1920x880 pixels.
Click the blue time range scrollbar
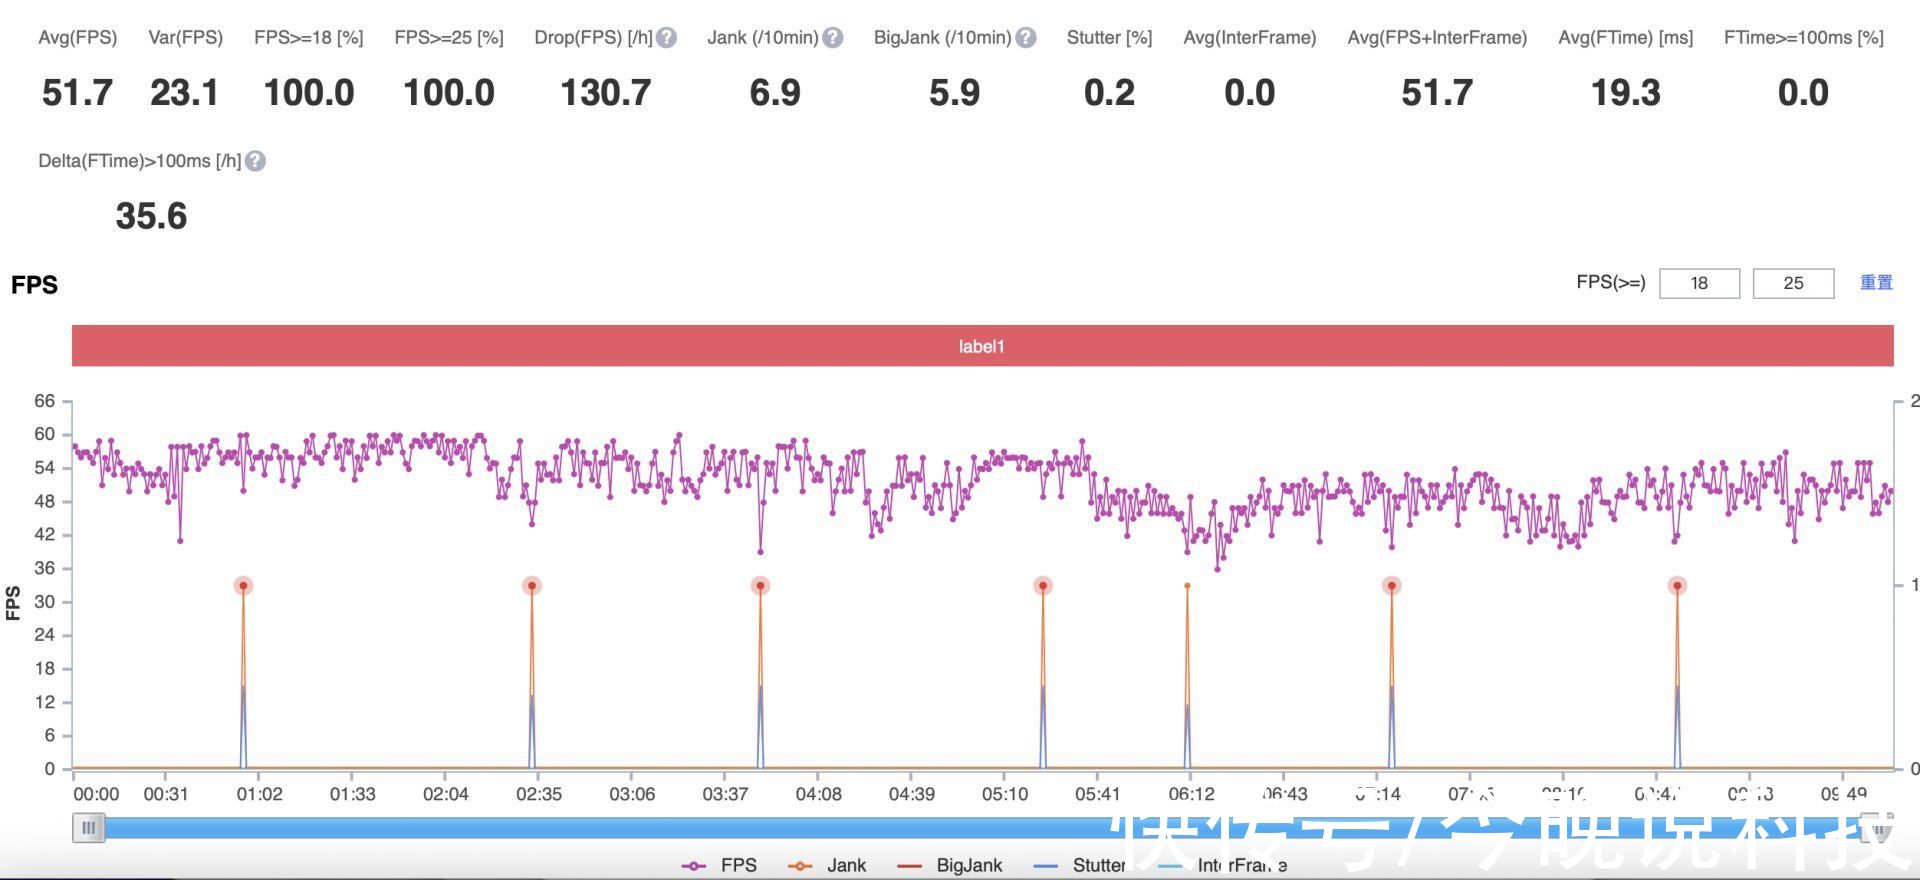click(x=982, y=828)
